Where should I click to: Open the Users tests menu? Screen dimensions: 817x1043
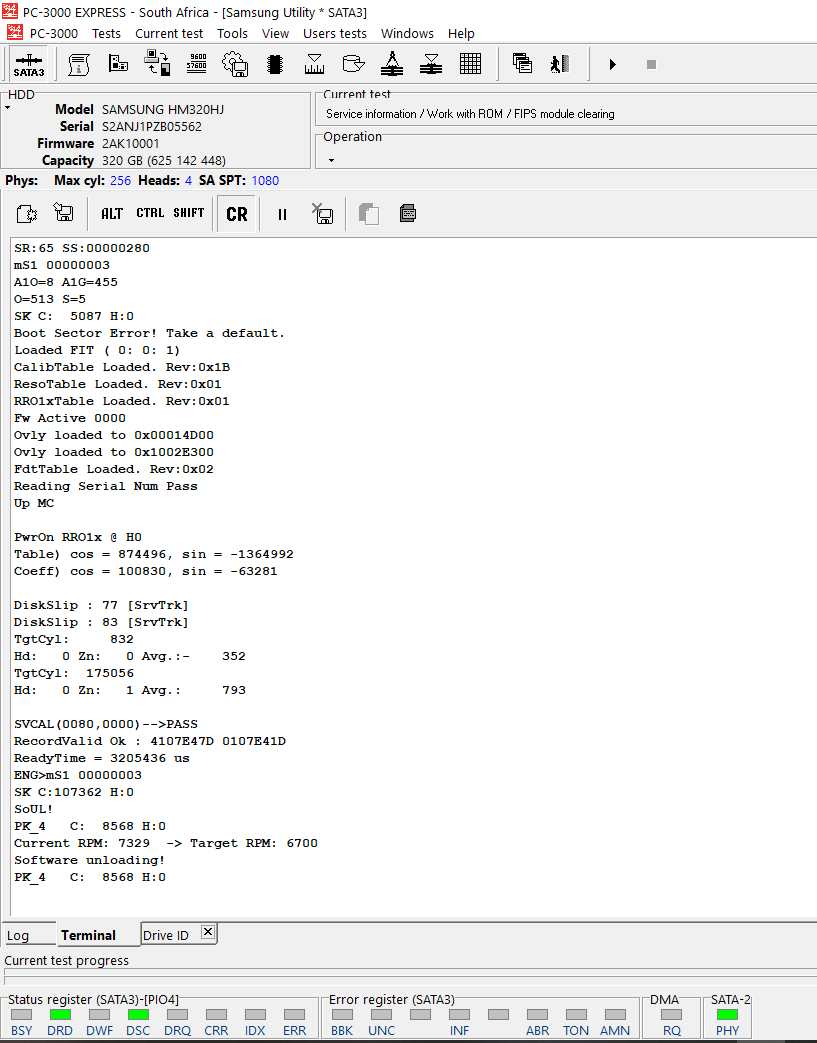335,33
